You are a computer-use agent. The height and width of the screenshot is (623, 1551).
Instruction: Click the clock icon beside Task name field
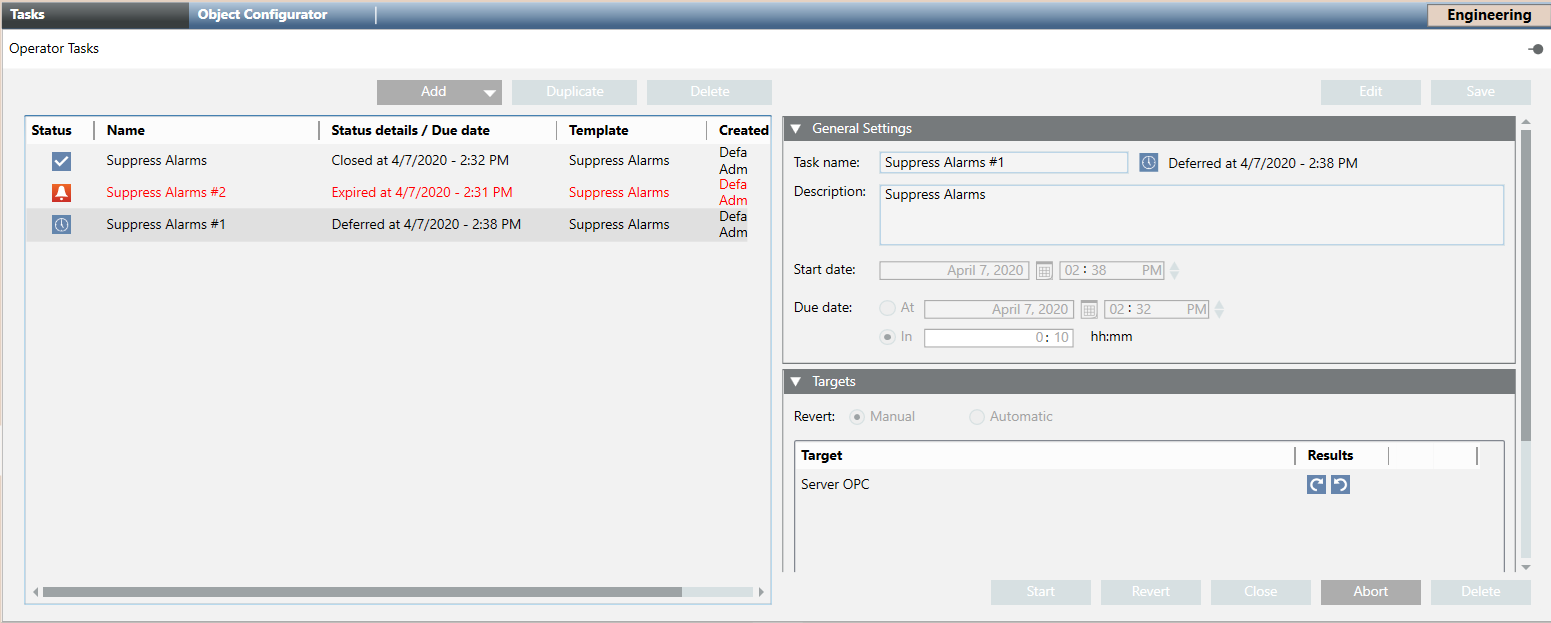point(1149,163)
